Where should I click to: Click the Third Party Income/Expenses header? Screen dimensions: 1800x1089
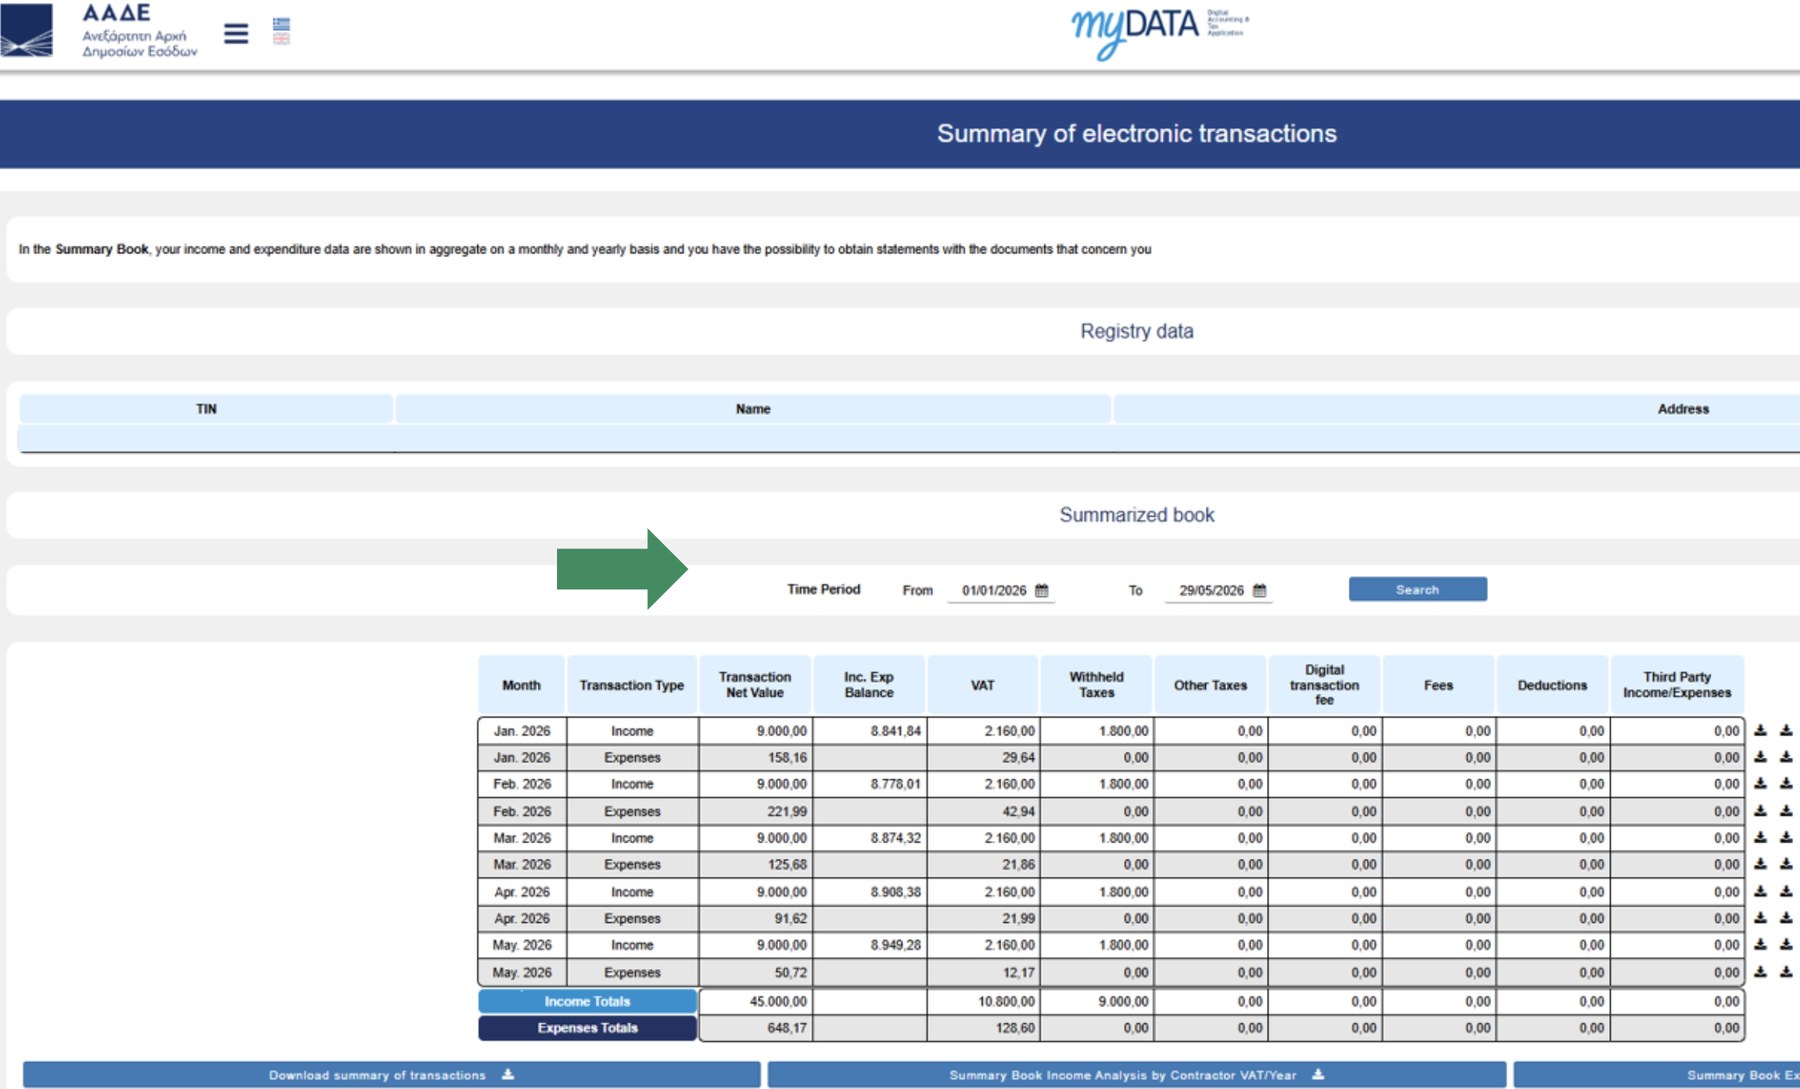[x=1677, y=685]
